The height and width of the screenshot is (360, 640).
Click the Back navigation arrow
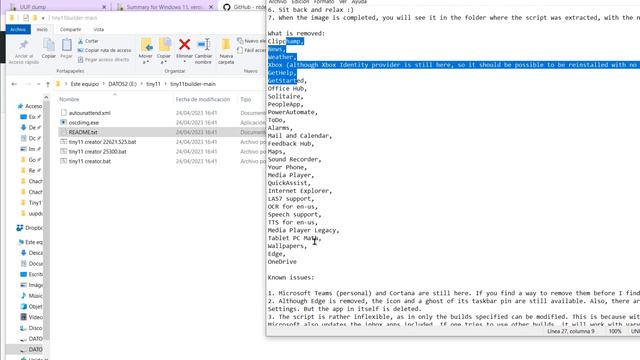(14, 84)
